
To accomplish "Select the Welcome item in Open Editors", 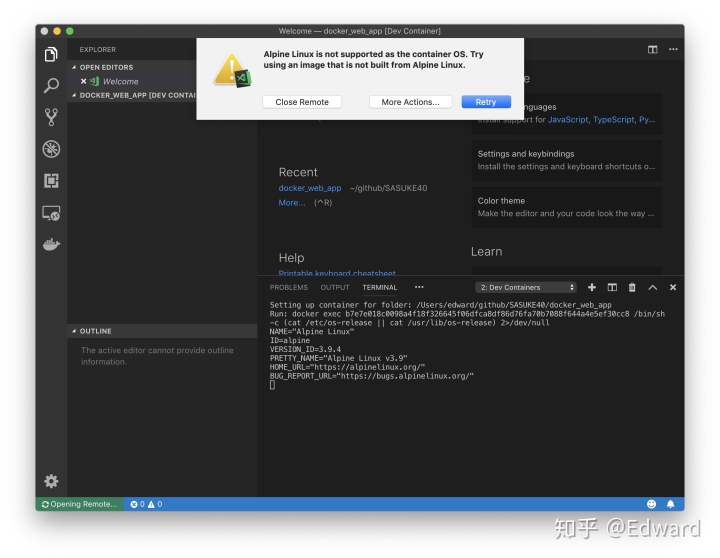I will pos(120,81).
